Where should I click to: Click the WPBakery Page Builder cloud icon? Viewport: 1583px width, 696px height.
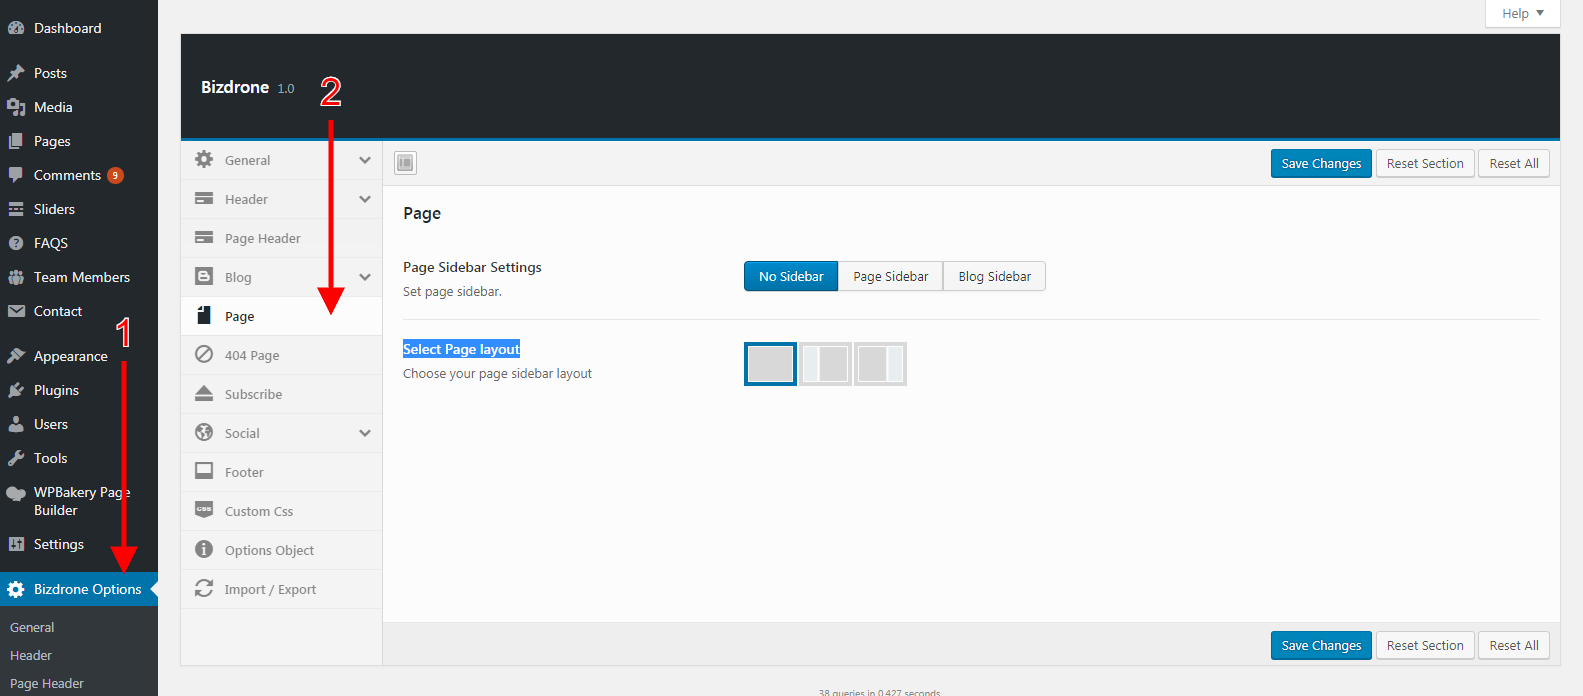click(x=16, y=493)
